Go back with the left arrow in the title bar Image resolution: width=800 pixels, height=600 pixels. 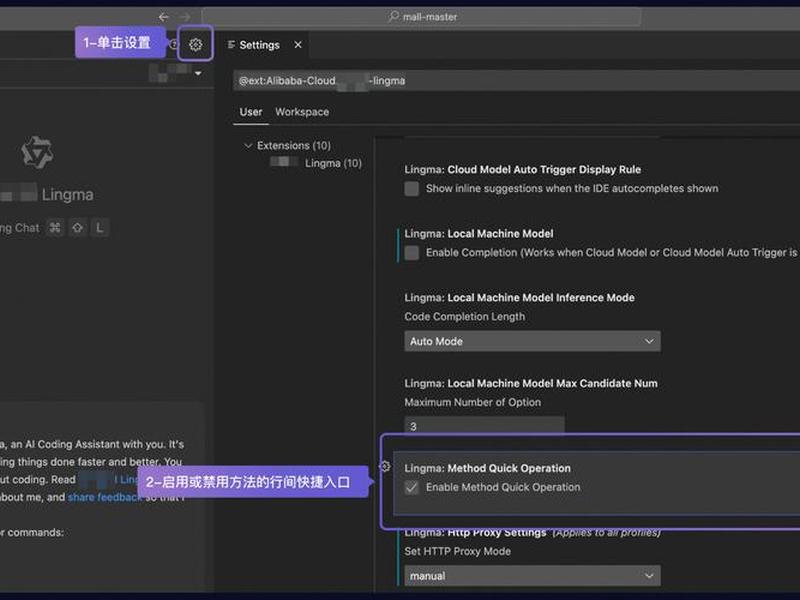coord(164,17)
